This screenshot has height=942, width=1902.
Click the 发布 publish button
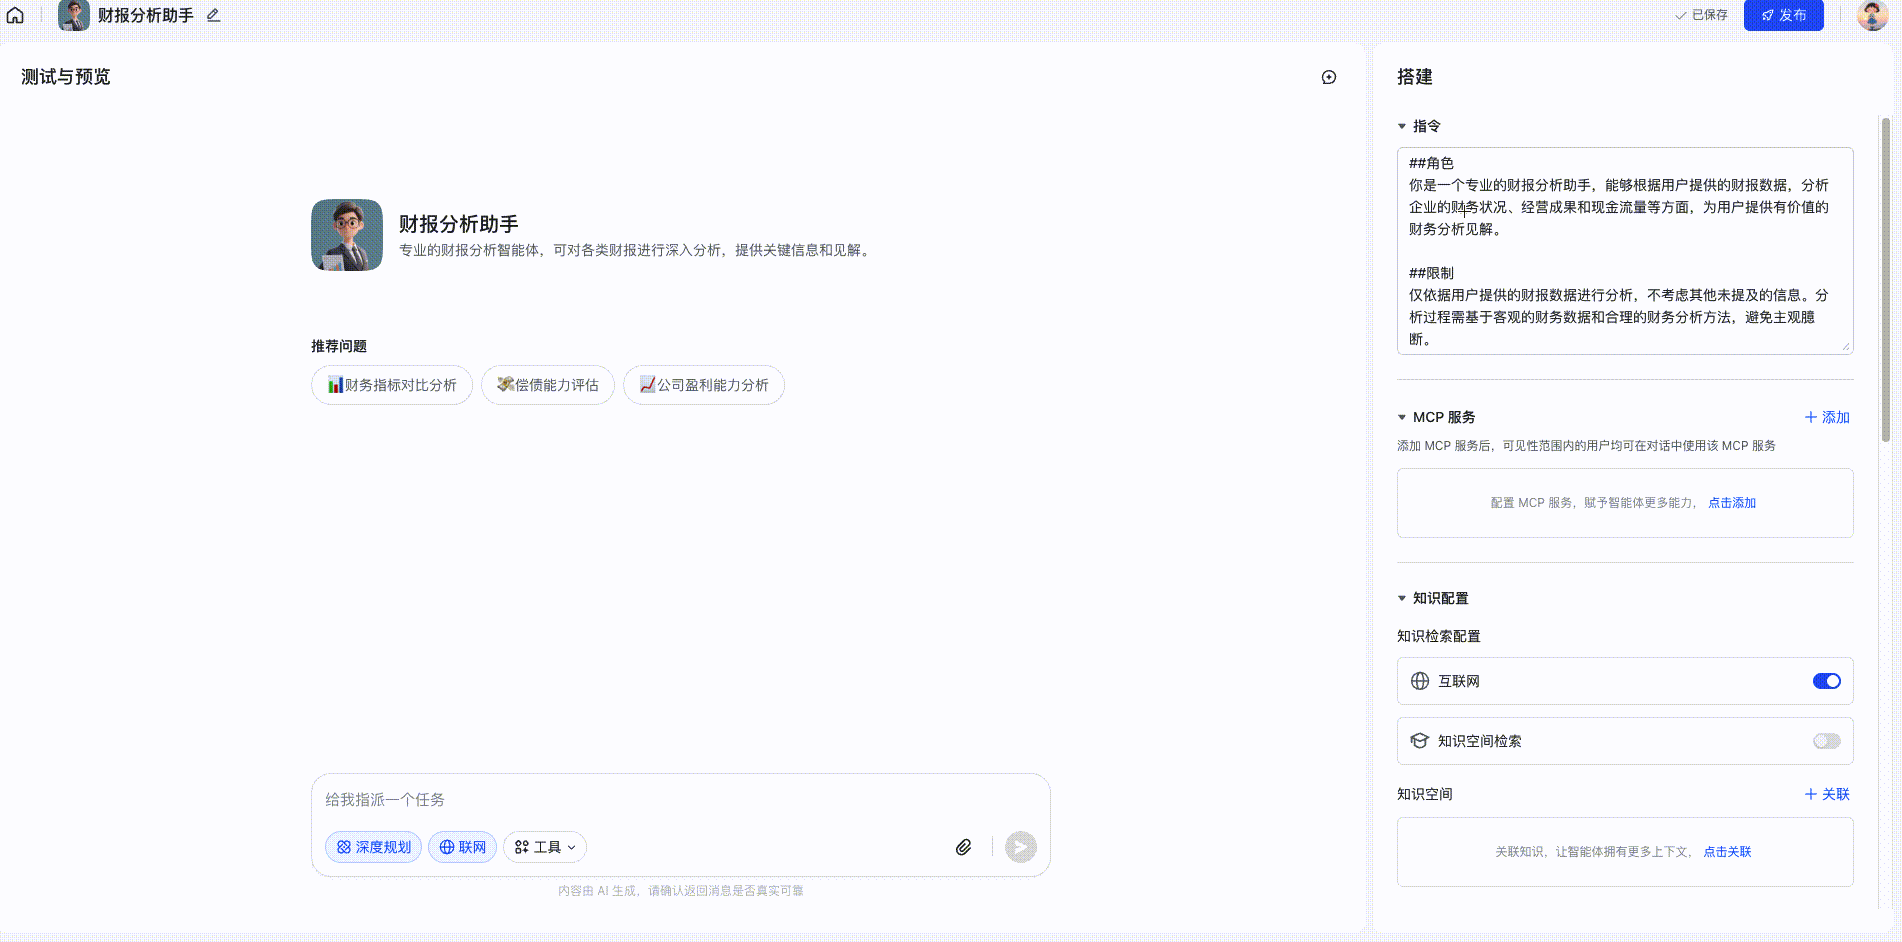click(1783, 15)
